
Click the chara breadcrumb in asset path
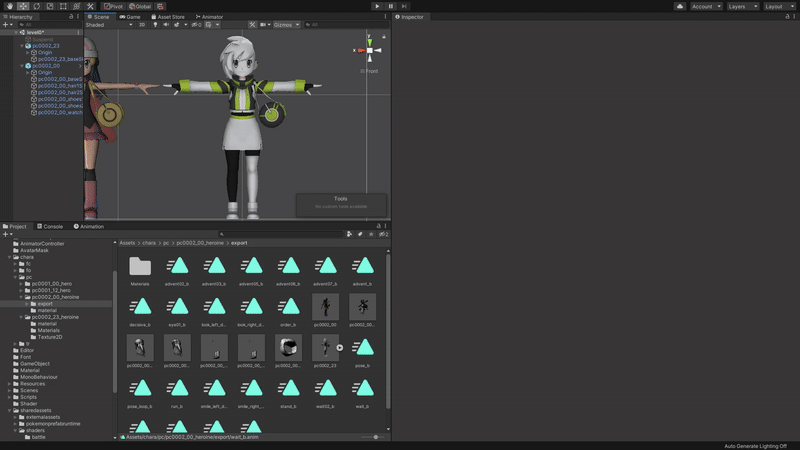click(148, 243)
